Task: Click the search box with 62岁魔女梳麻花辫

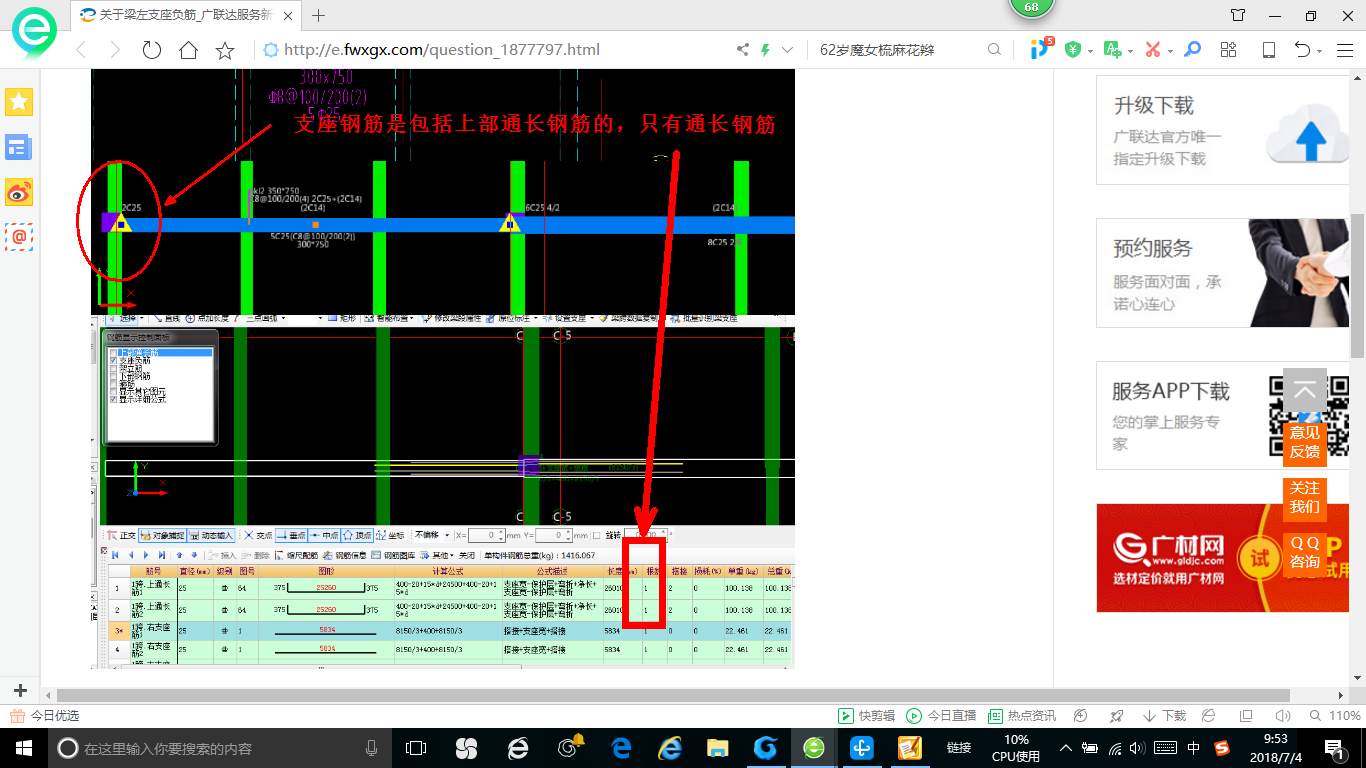Action: point(898,50)
